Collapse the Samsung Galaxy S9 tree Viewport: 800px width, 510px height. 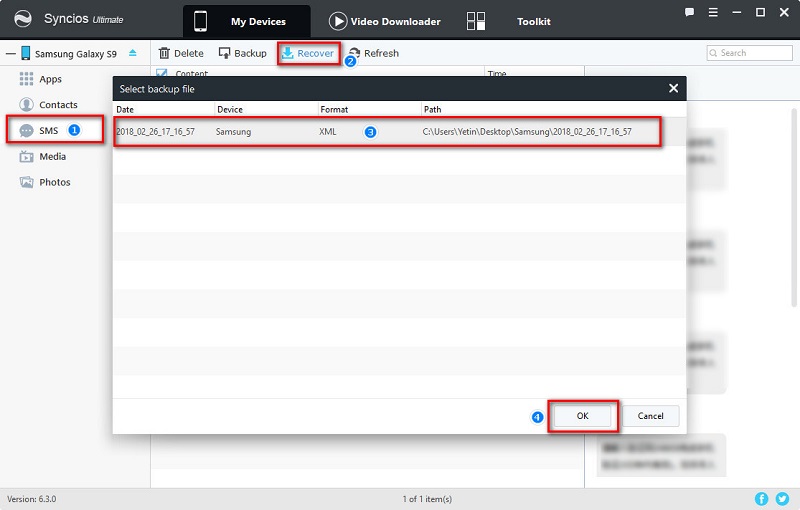tap(11, 54)
